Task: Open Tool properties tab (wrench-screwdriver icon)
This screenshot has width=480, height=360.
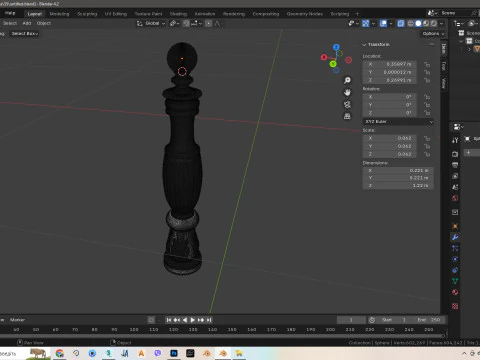Action: point(455,140)
